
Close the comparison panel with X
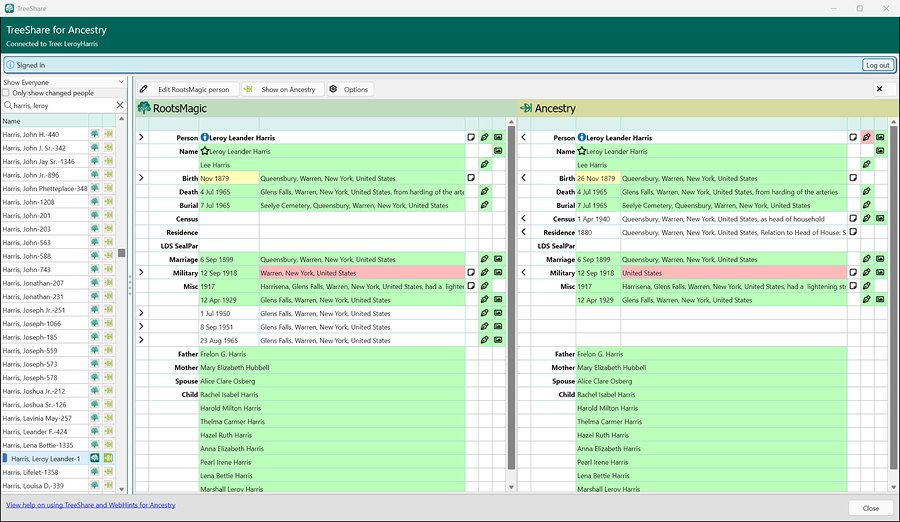879,89
